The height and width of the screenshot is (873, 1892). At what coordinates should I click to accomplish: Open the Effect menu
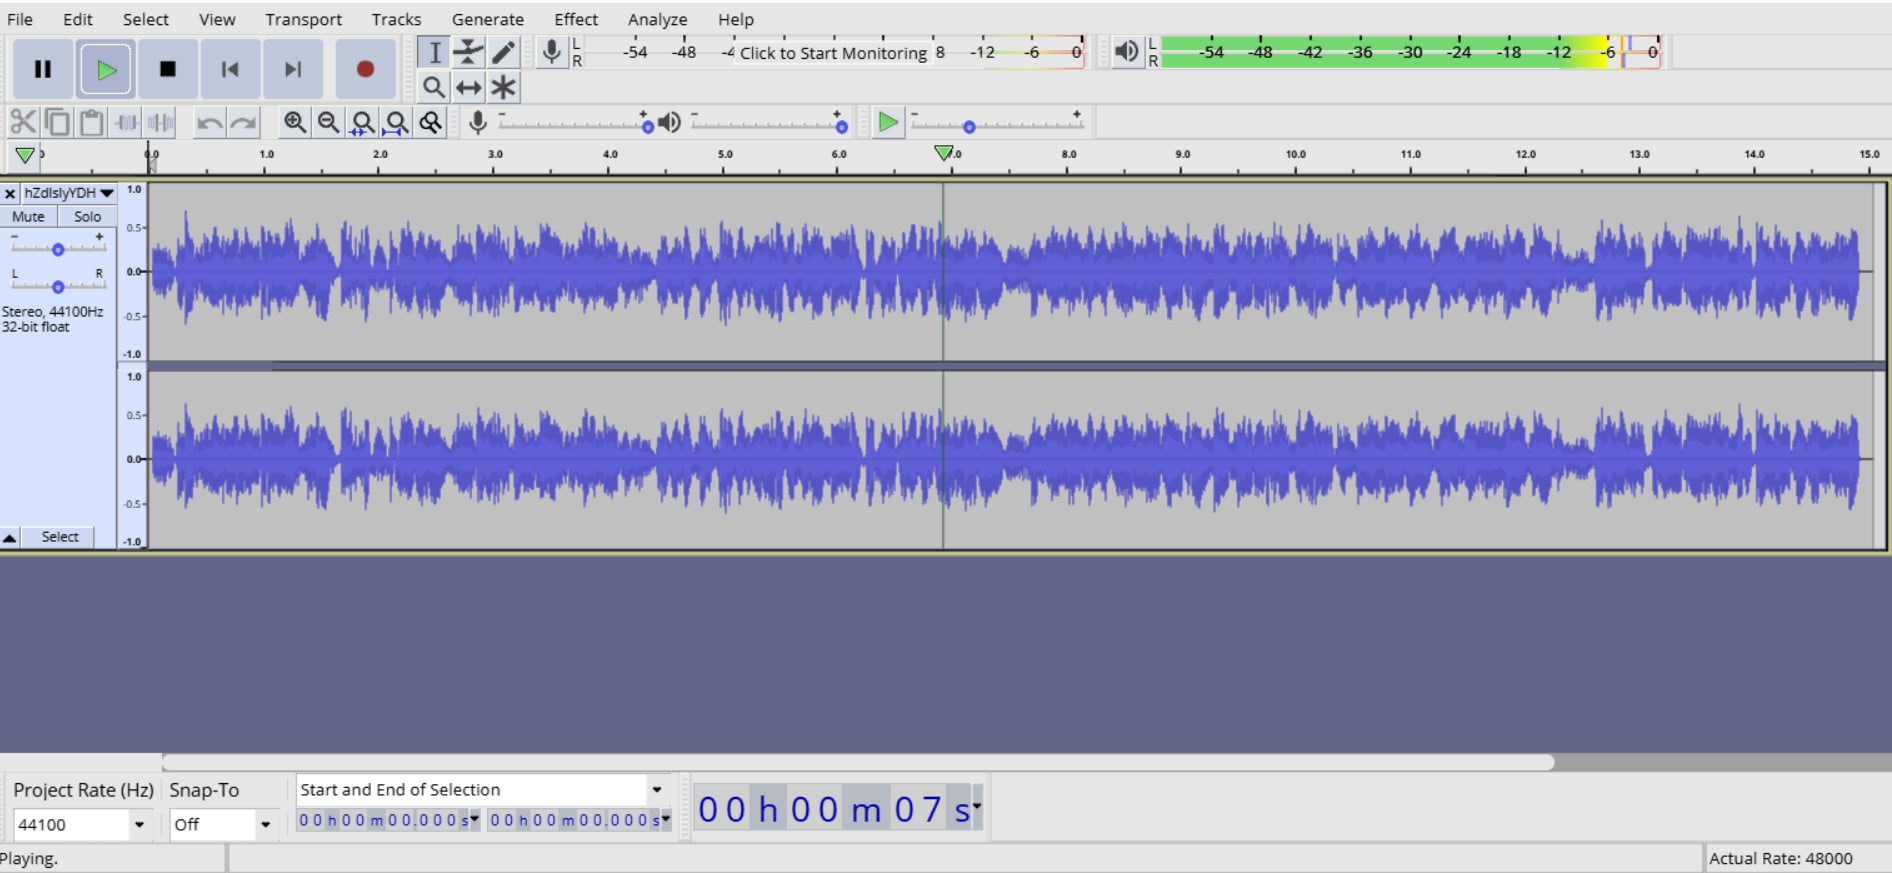(x=575, y=19)
